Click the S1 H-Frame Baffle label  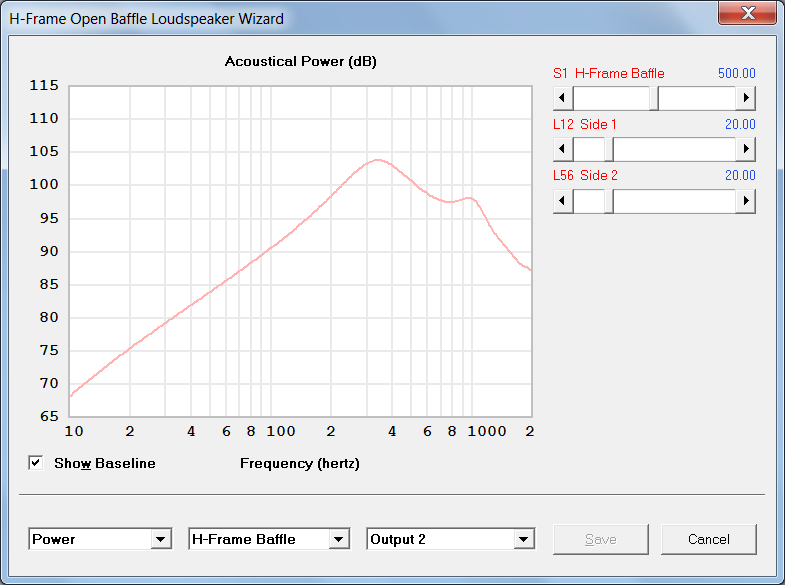coord(609,73)
